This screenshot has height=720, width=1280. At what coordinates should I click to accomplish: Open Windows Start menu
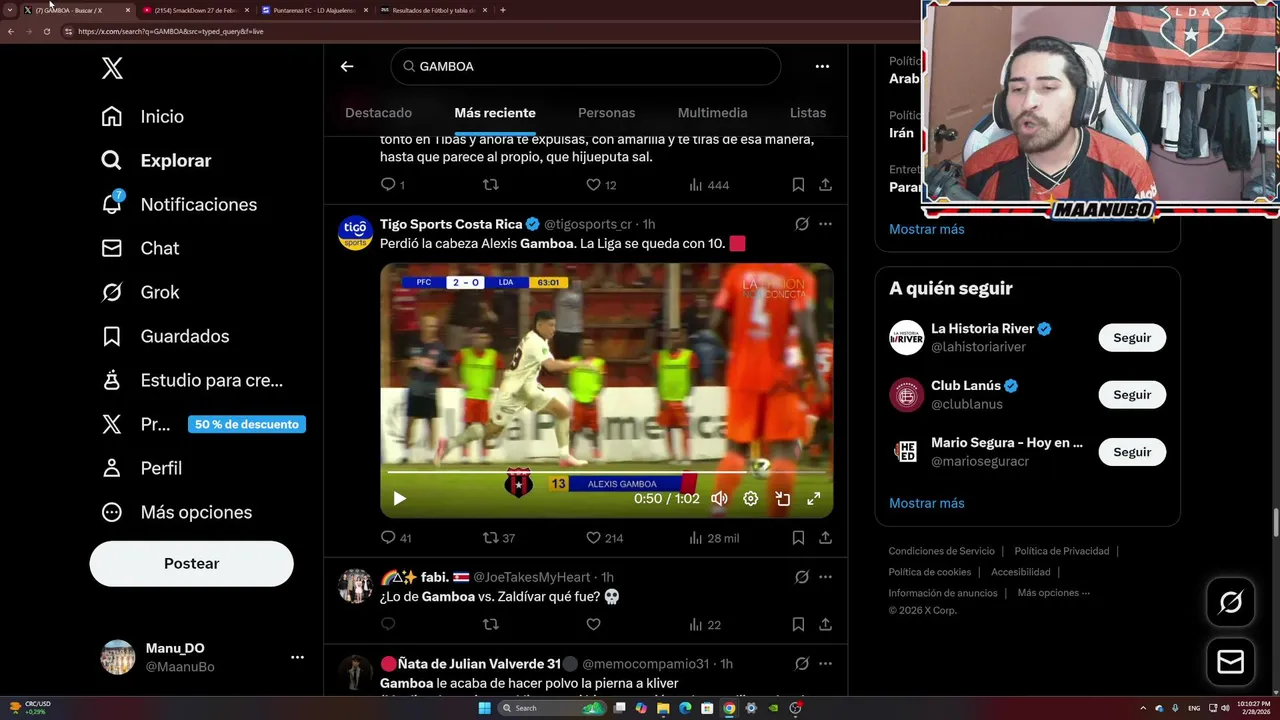[485, 708]
